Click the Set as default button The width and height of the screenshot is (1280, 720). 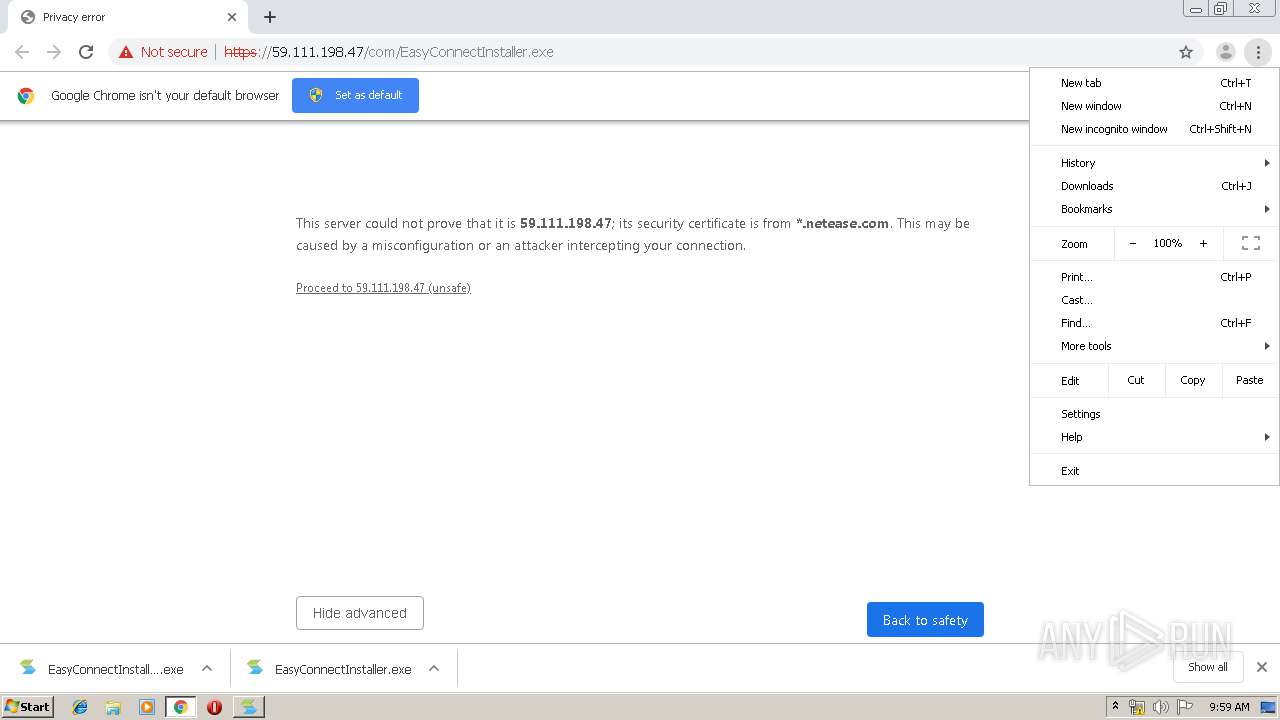(x=355, y=95)
